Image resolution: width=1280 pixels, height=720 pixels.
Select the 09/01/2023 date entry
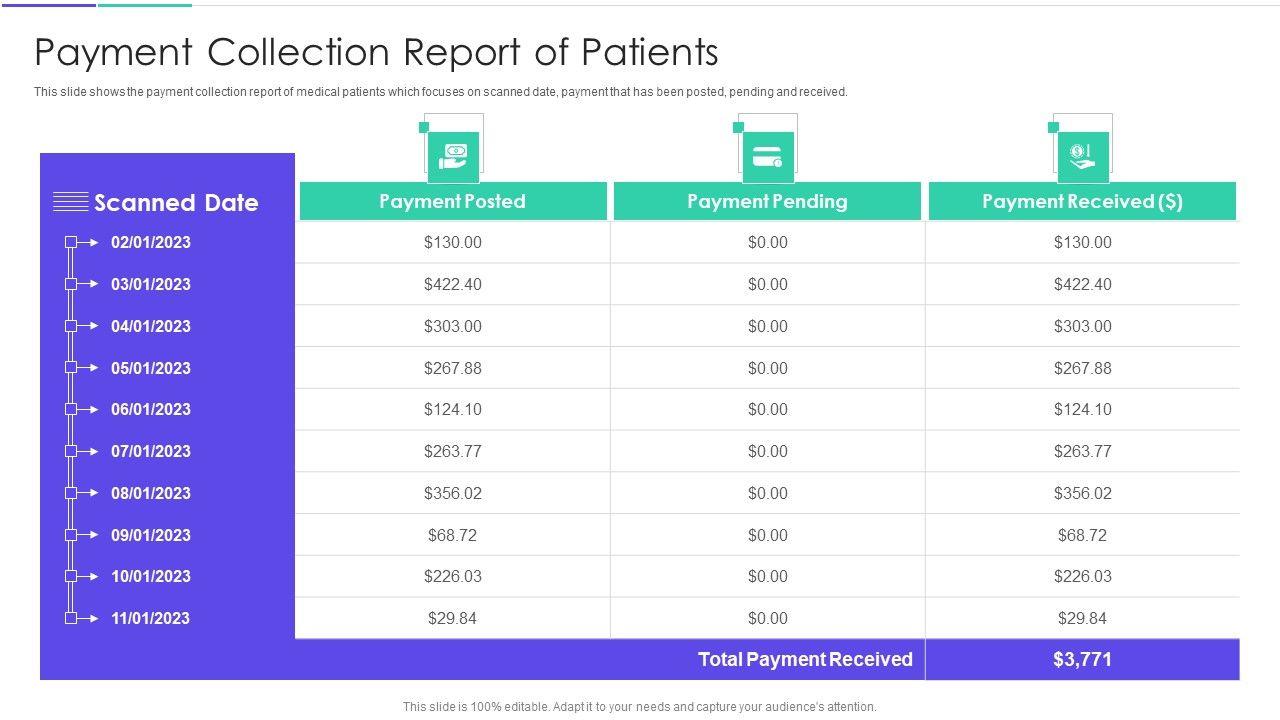pos(150,535)
